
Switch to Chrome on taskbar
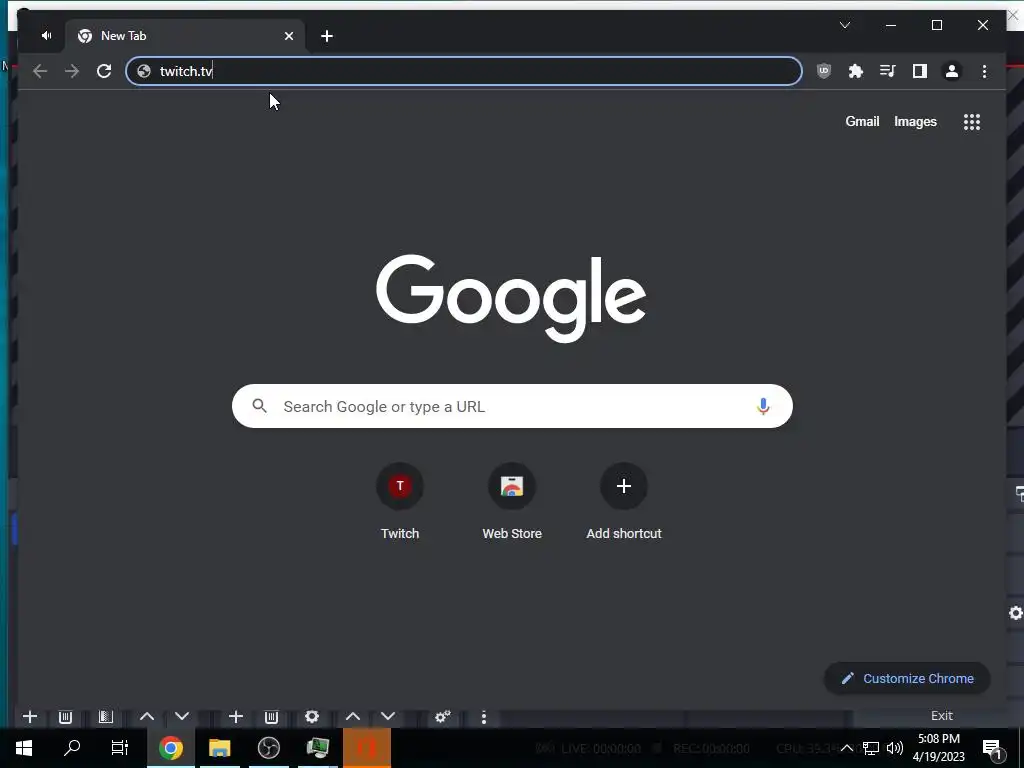click(x=171, y=748)
